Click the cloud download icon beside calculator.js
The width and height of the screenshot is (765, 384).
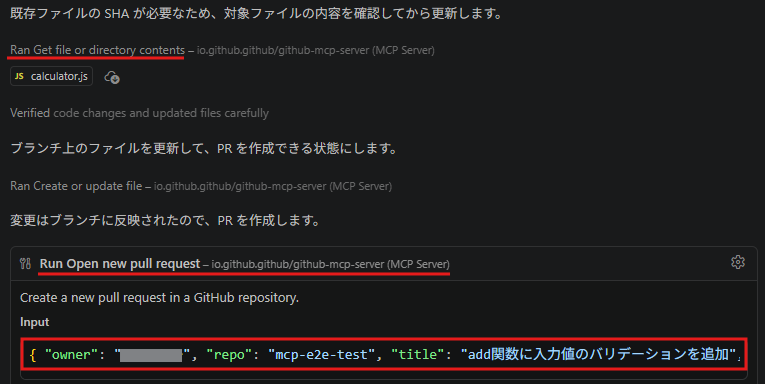[112, 77]
